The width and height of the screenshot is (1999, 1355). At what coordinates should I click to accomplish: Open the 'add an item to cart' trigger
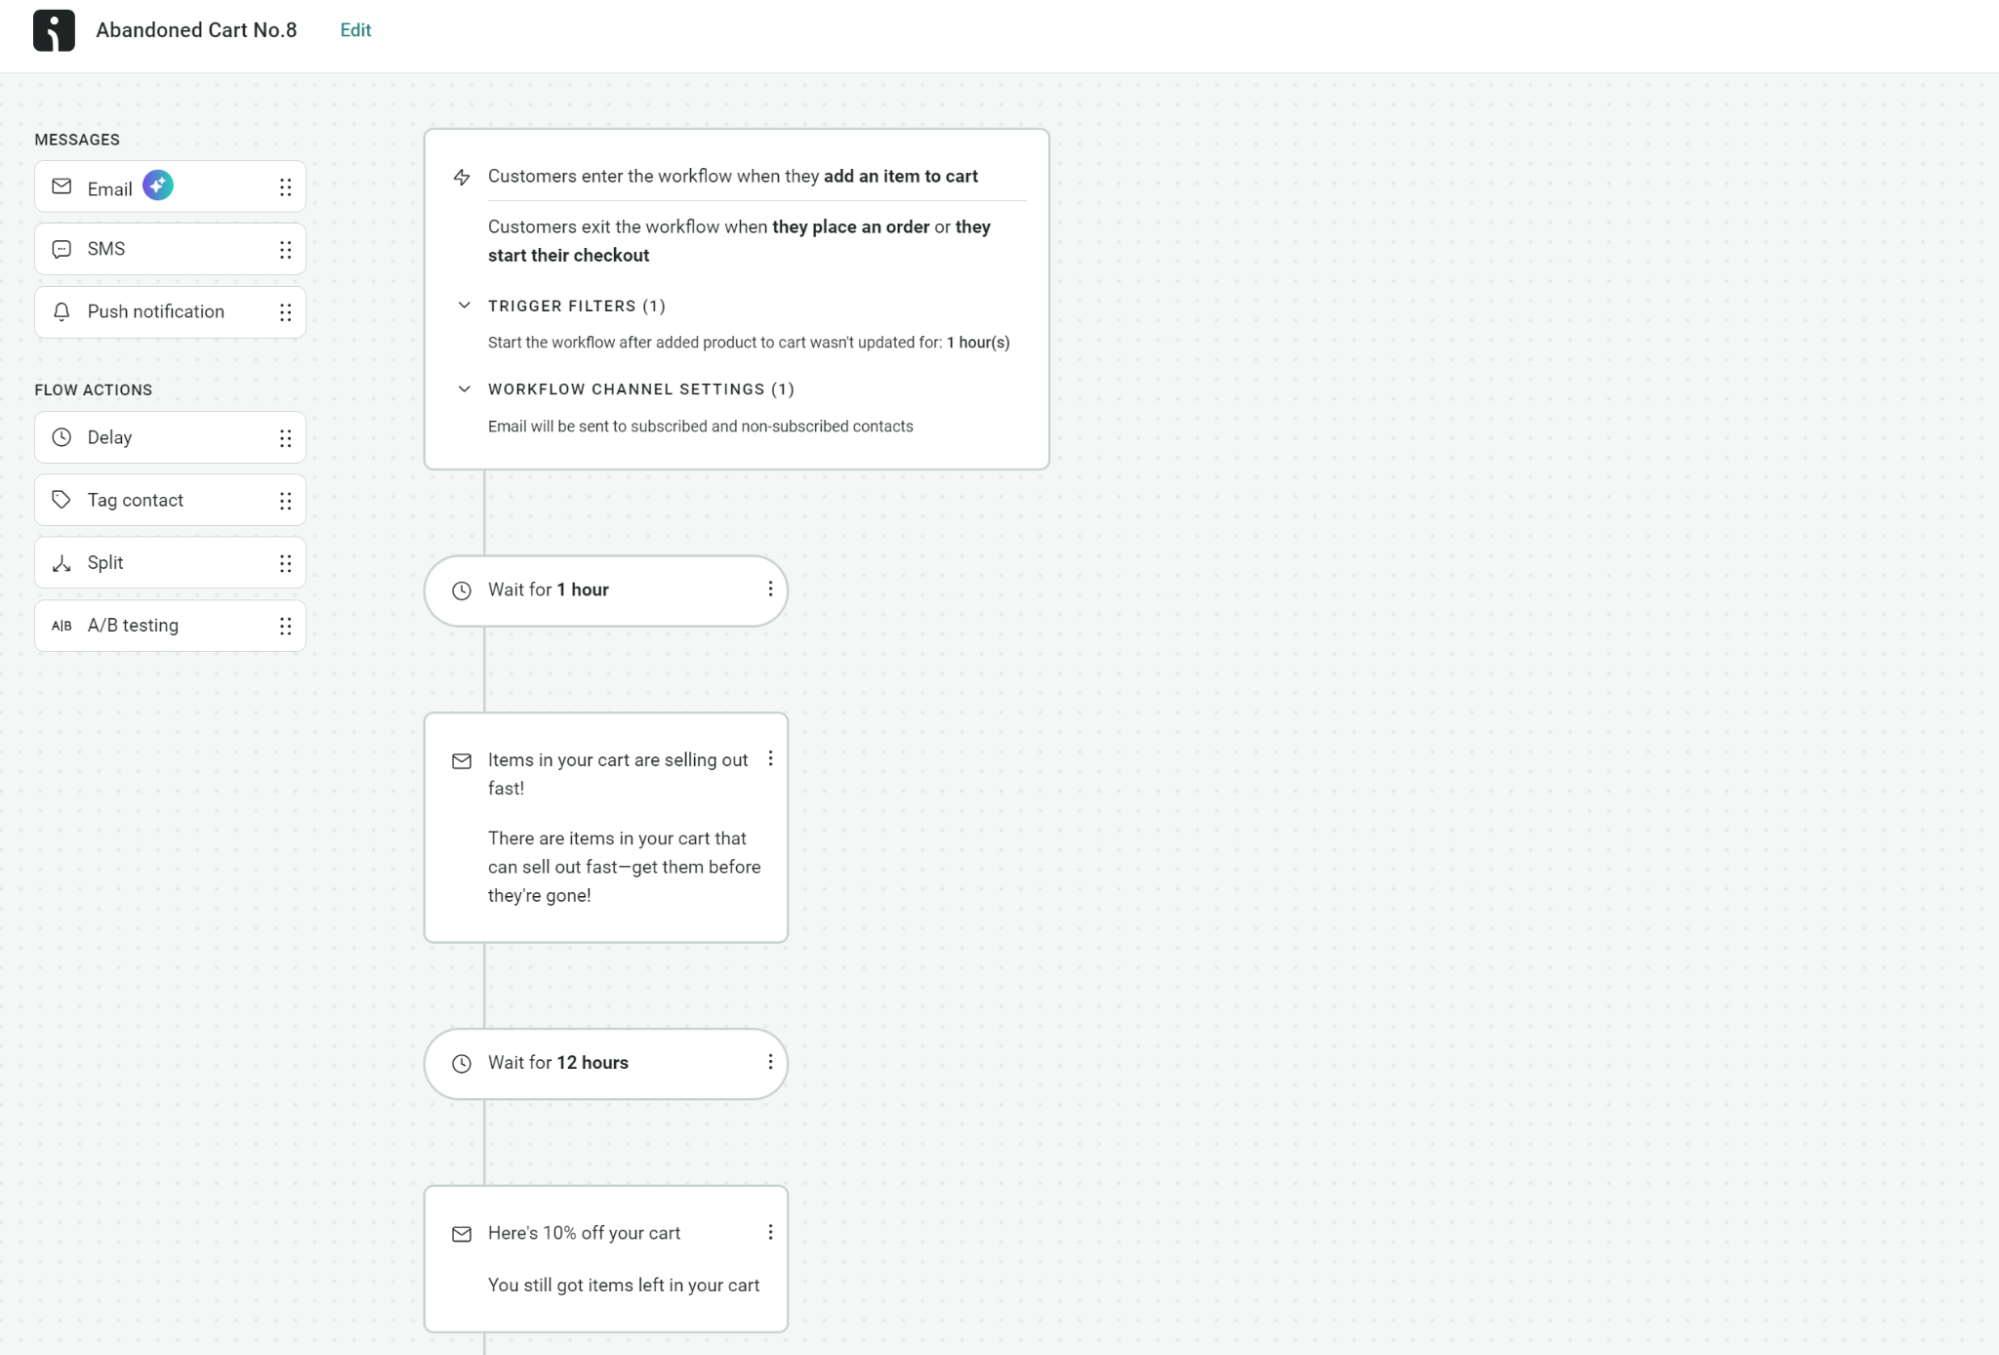(901, 176)
